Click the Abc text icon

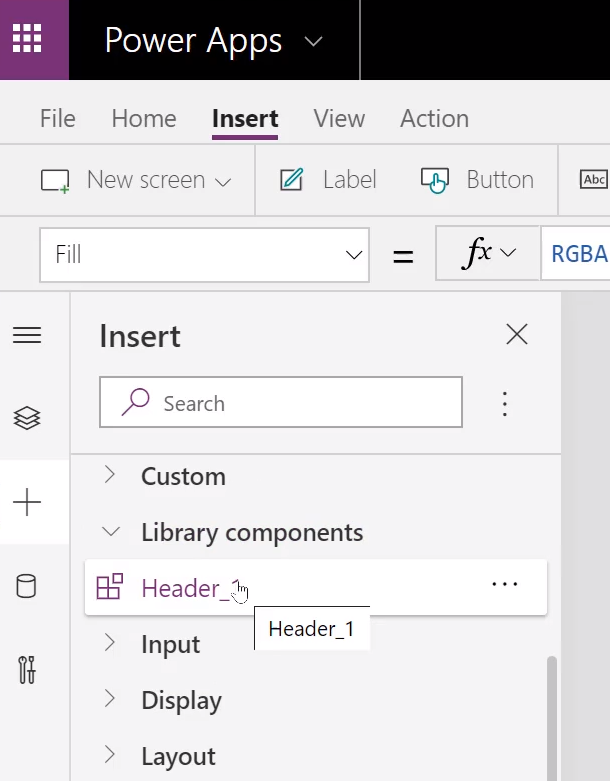pos(594,179)
